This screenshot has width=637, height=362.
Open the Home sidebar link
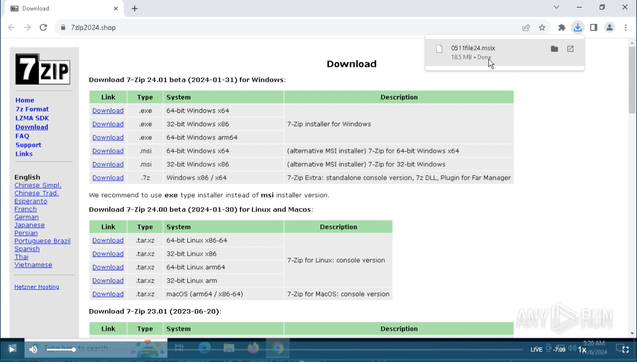coord(25,100)
